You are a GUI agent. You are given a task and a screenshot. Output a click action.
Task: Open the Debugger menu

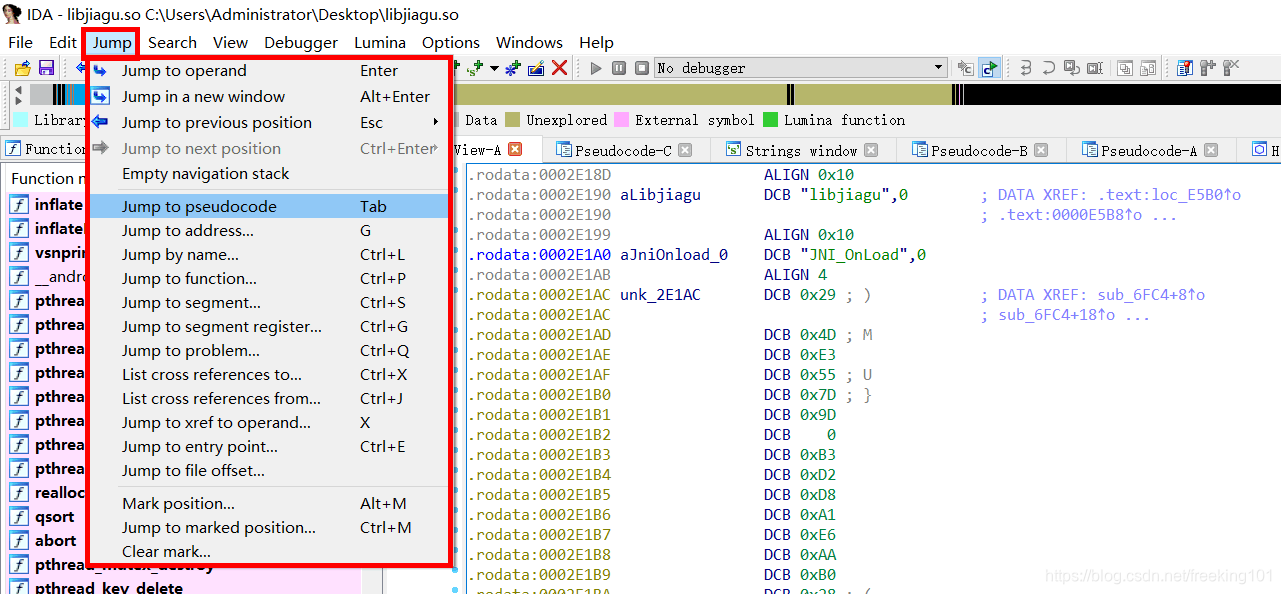coord(301,42)
